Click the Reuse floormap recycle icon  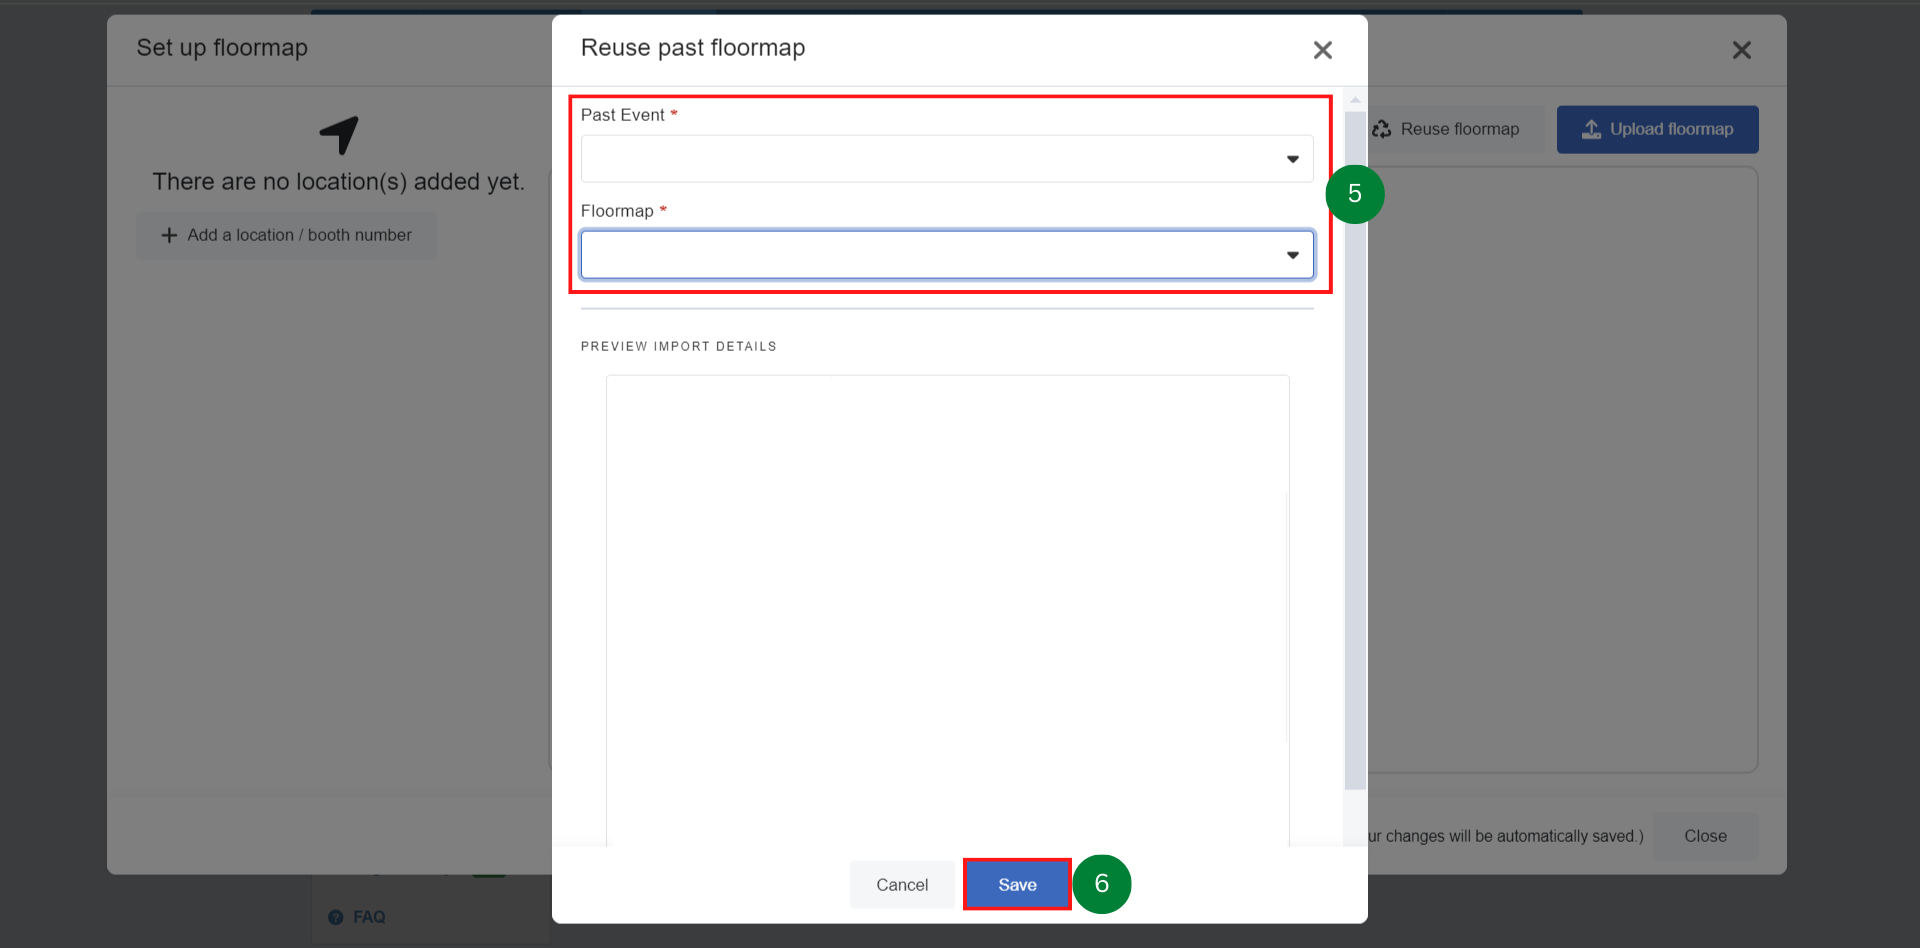pos(1382,129)
